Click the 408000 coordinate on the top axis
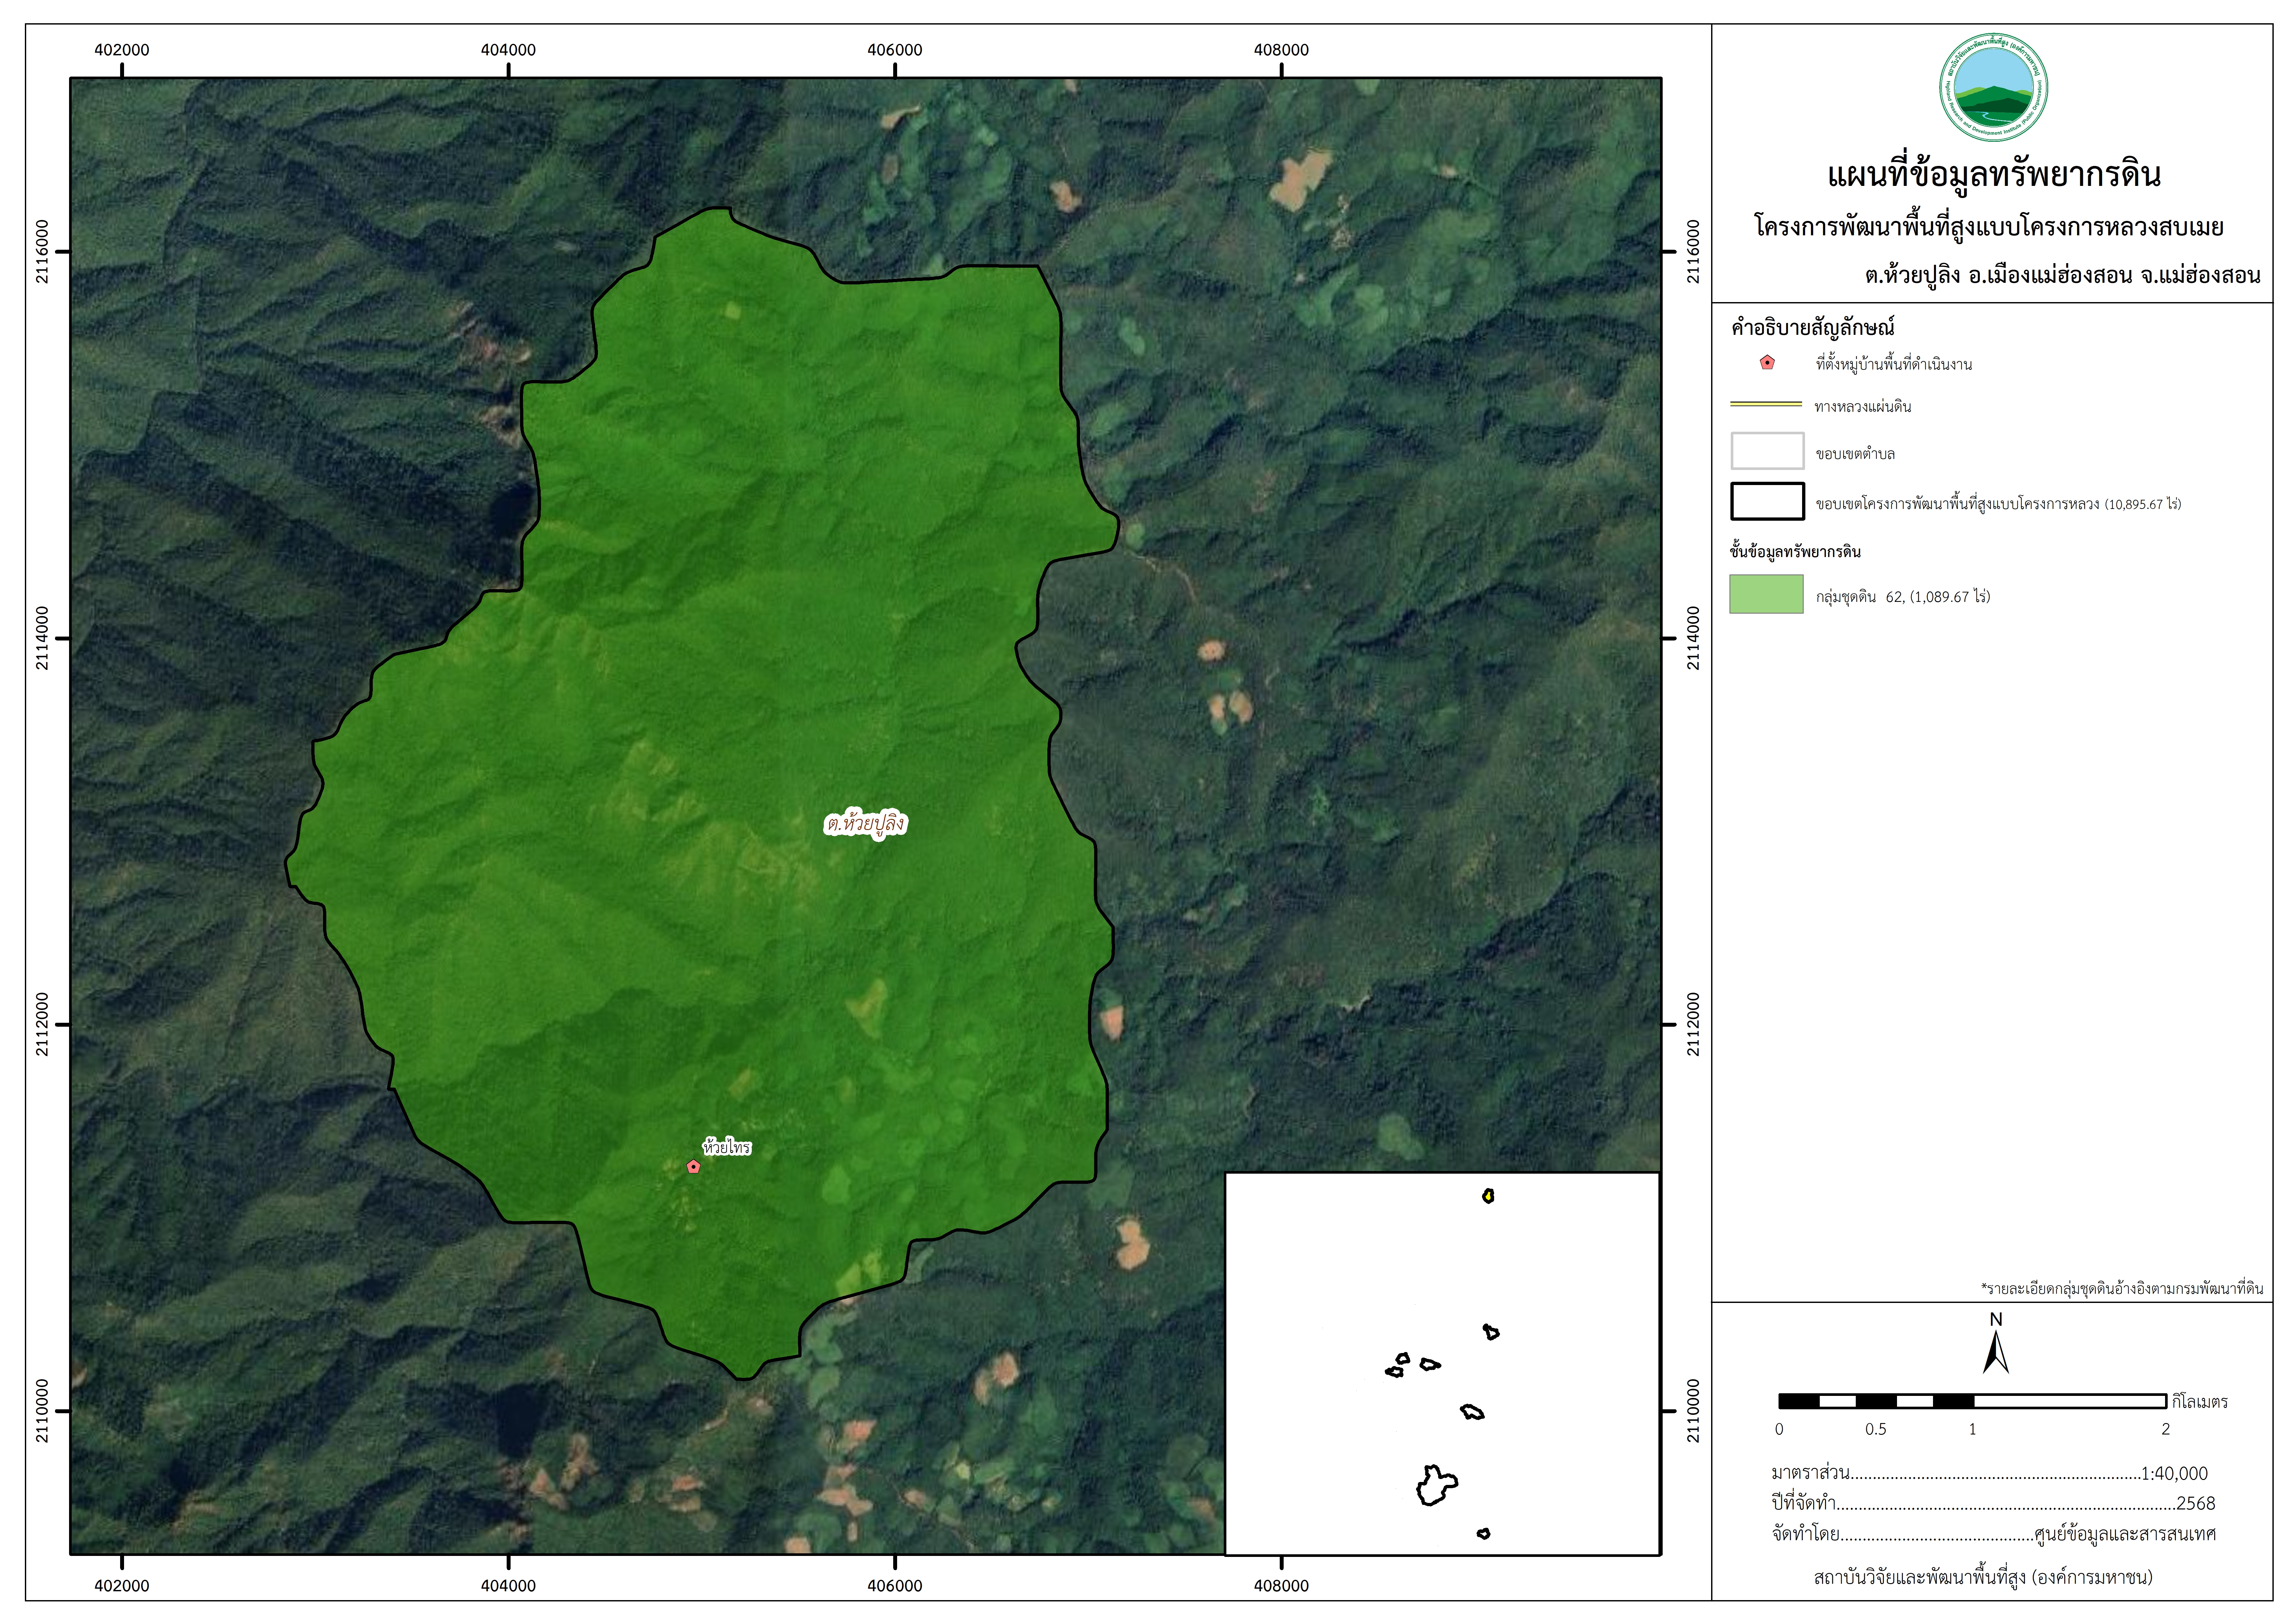The image size is (2295, 1624). pyautogui.click(x=1281, y=50)
